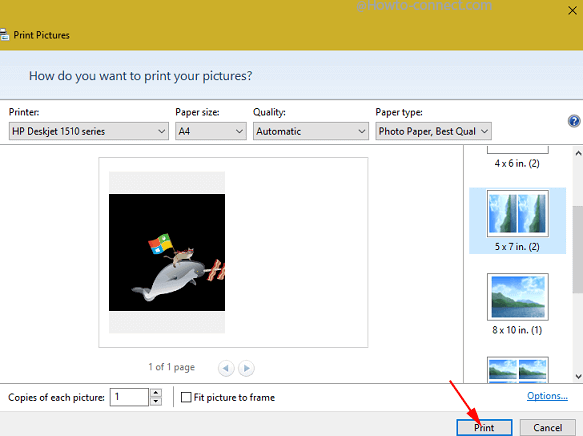Choose the 8 x 10 in. (1) layout
Viewport: 583px width, 436px height.
[x=517, y=304]
